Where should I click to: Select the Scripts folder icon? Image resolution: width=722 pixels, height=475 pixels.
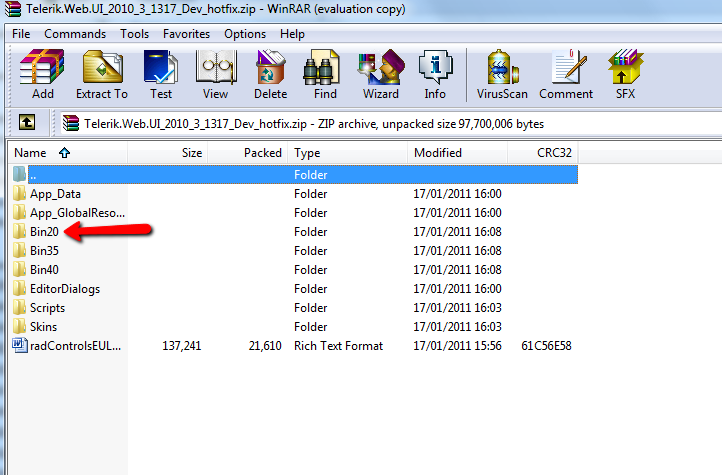(x=19, y=307)
